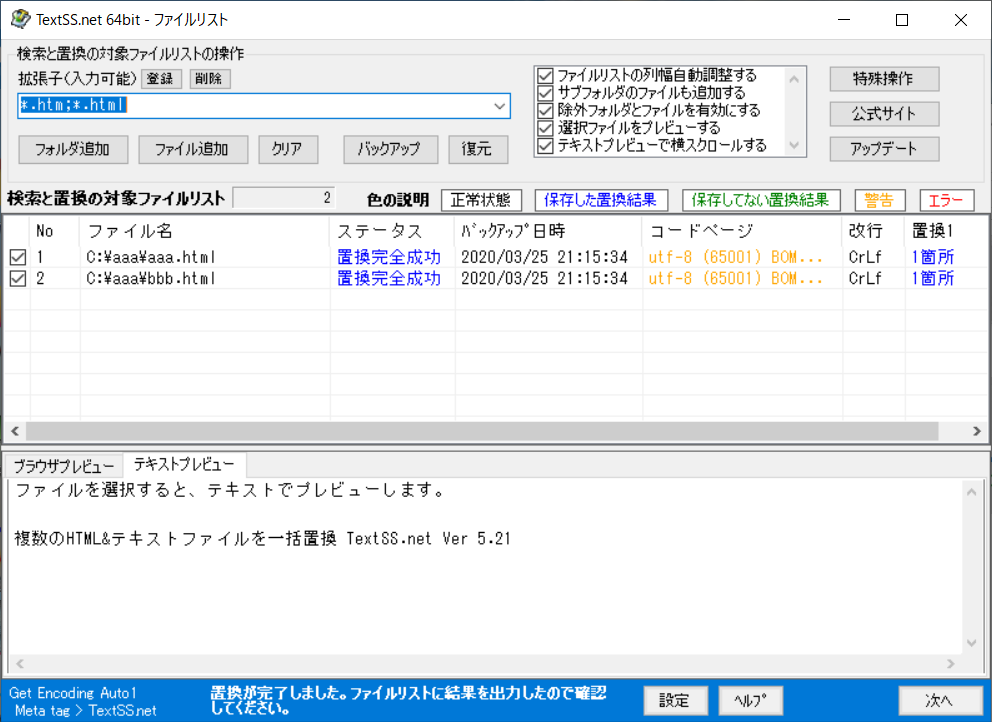Open the バックアップ function
This screenshot has width=992, height=722.
pyautogui.click(x=389, y=149)
